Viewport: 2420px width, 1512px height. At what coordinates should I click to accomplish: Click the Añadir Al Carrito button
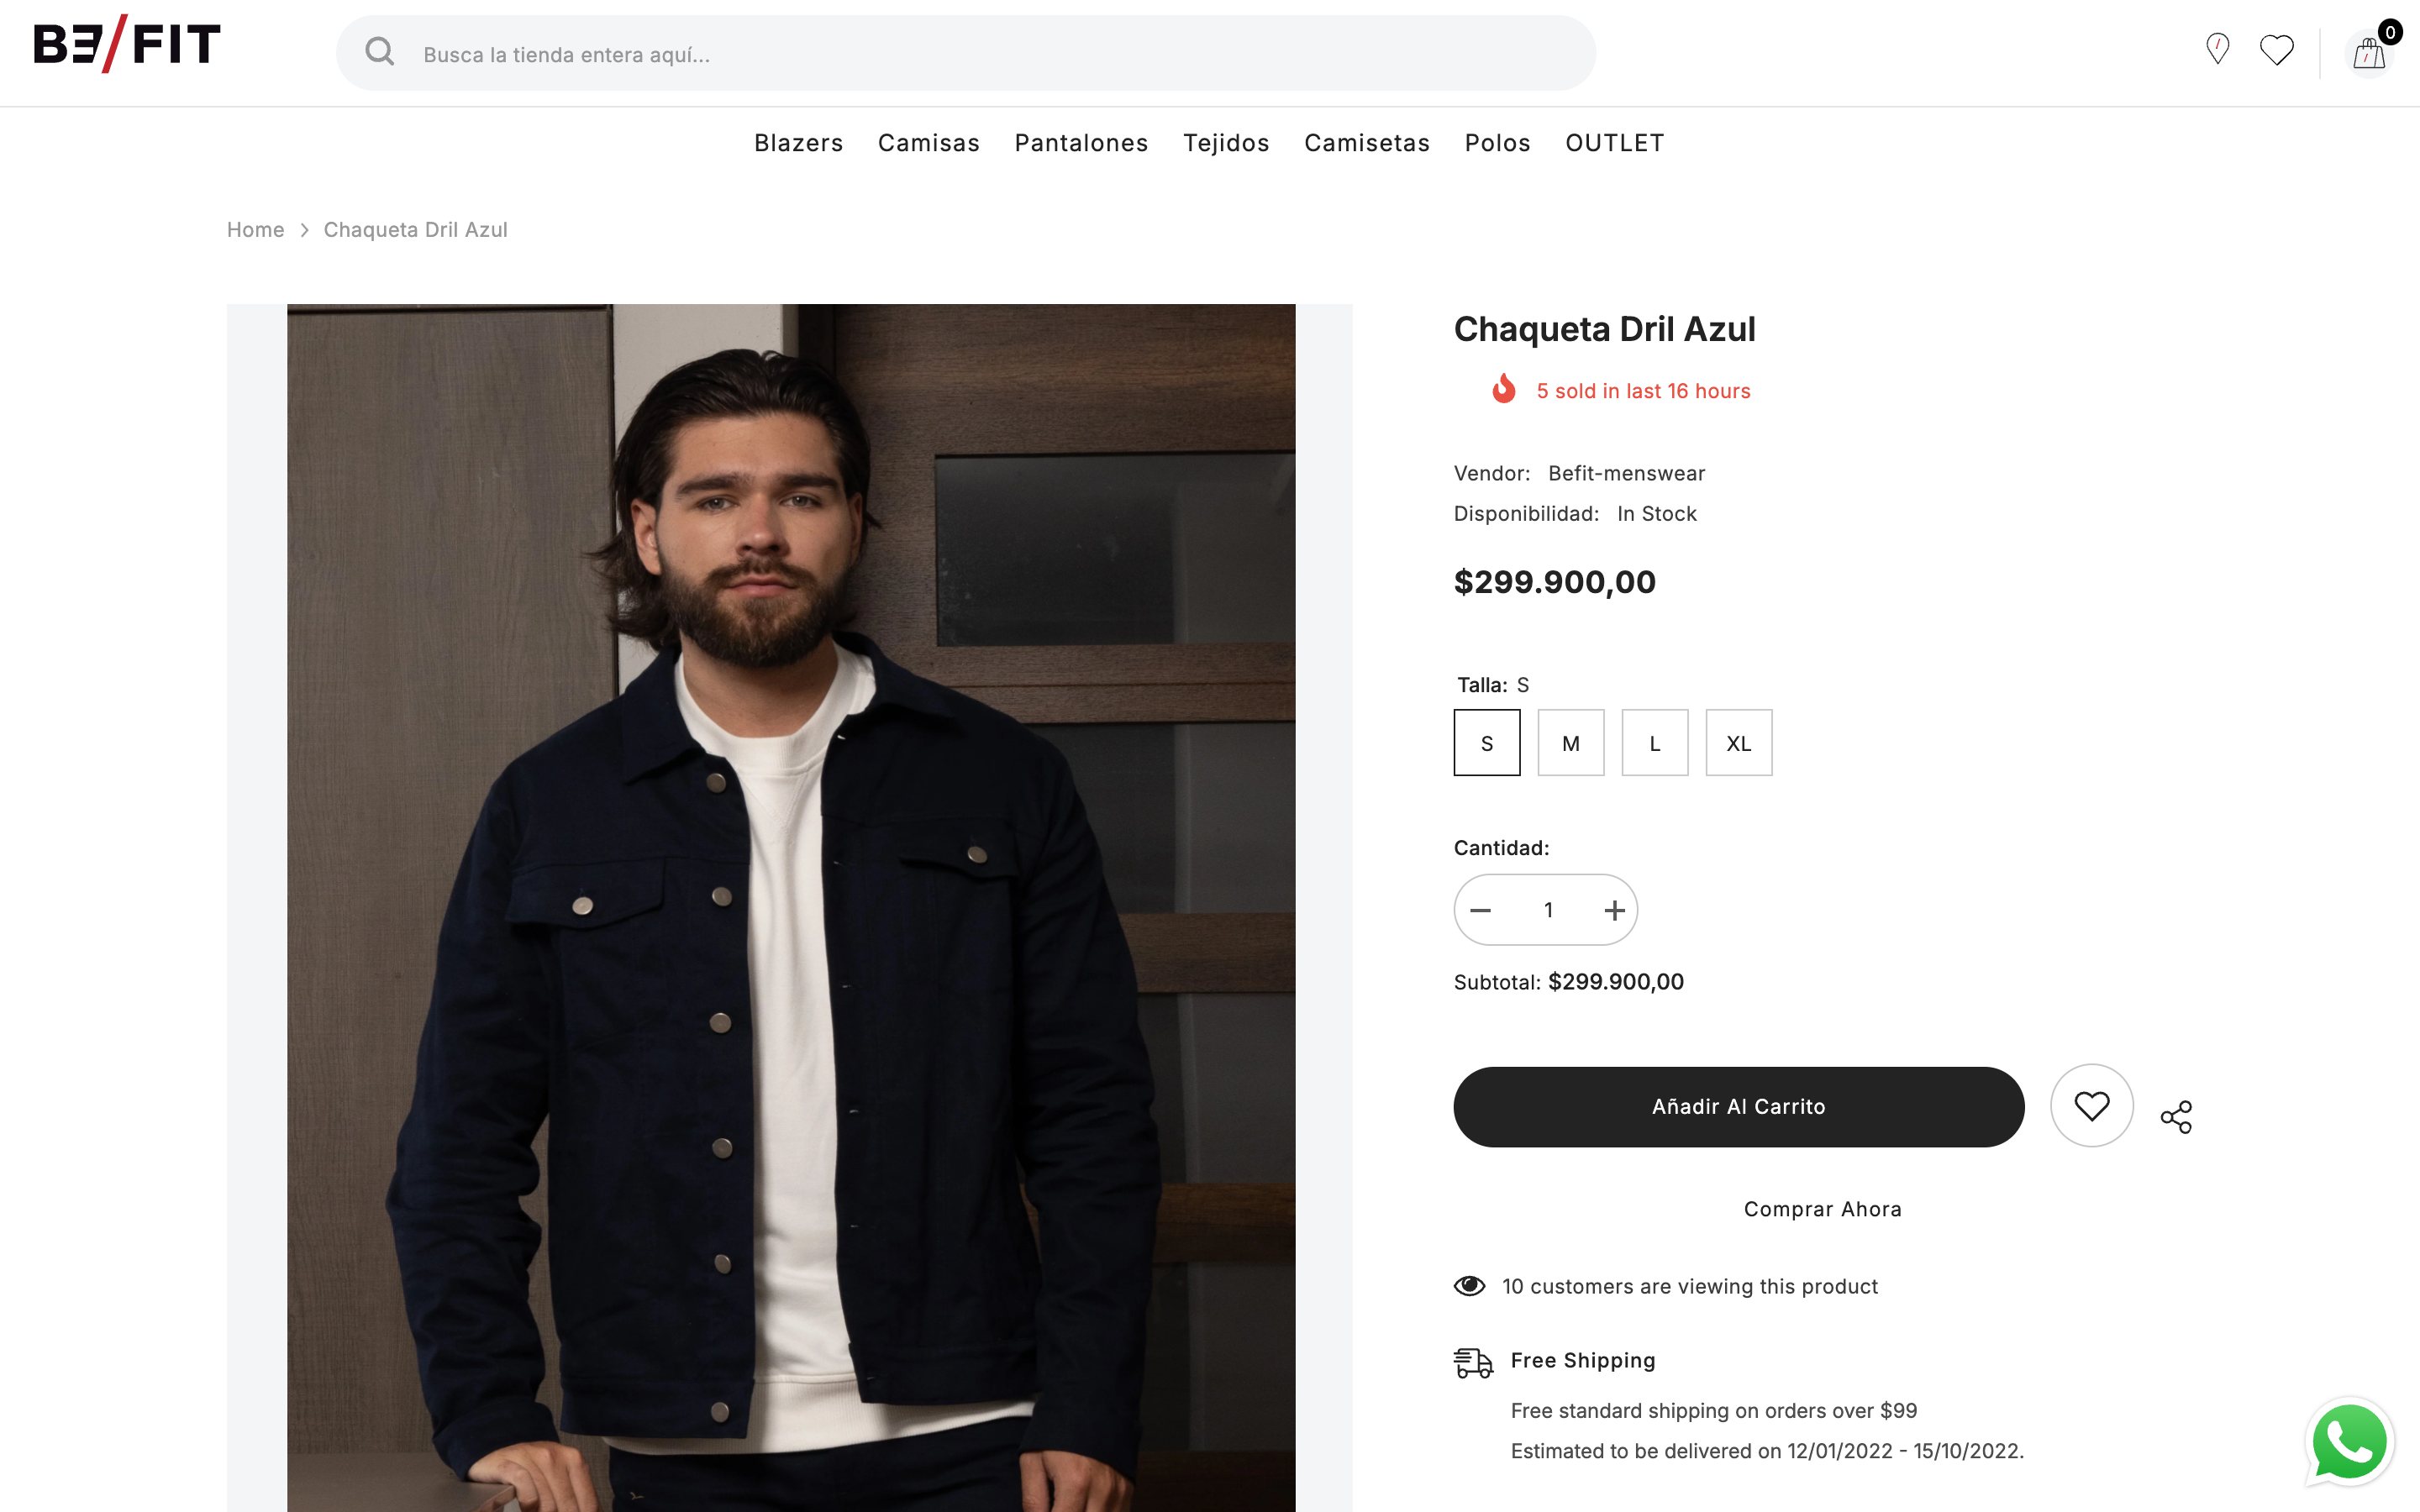[x=1738, y=1106]
